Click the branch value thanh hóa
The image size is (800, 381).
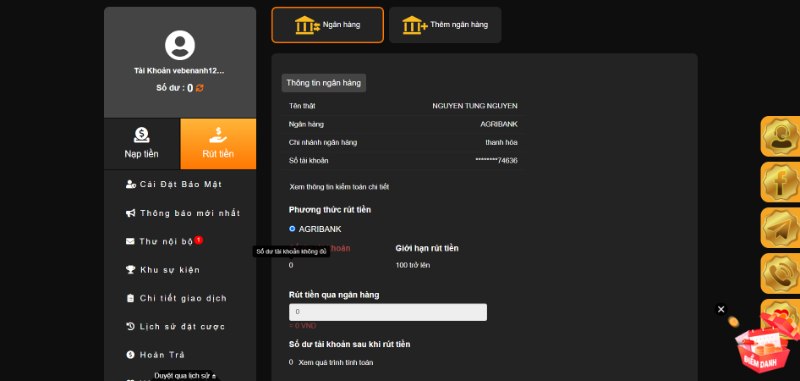coord(502,142)
